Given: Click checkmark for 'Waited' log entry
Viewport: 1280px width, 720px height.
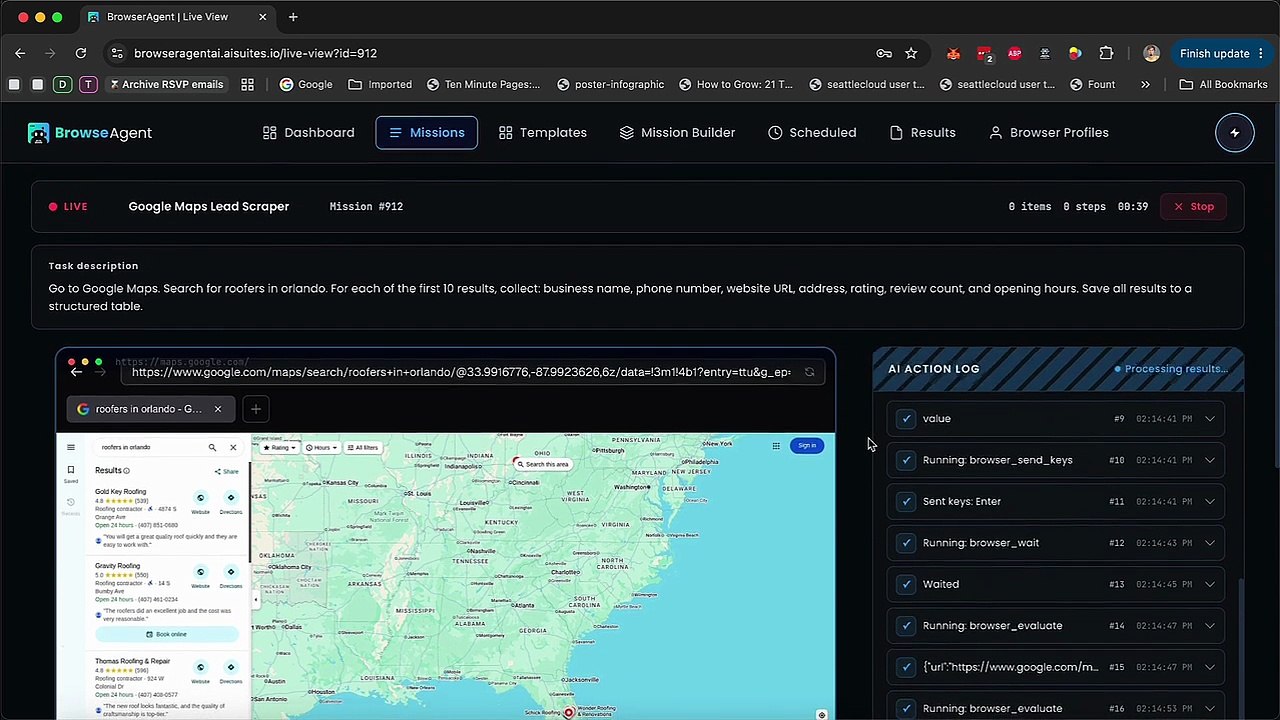Looking at the screenshot, I should tap(906, 584).
